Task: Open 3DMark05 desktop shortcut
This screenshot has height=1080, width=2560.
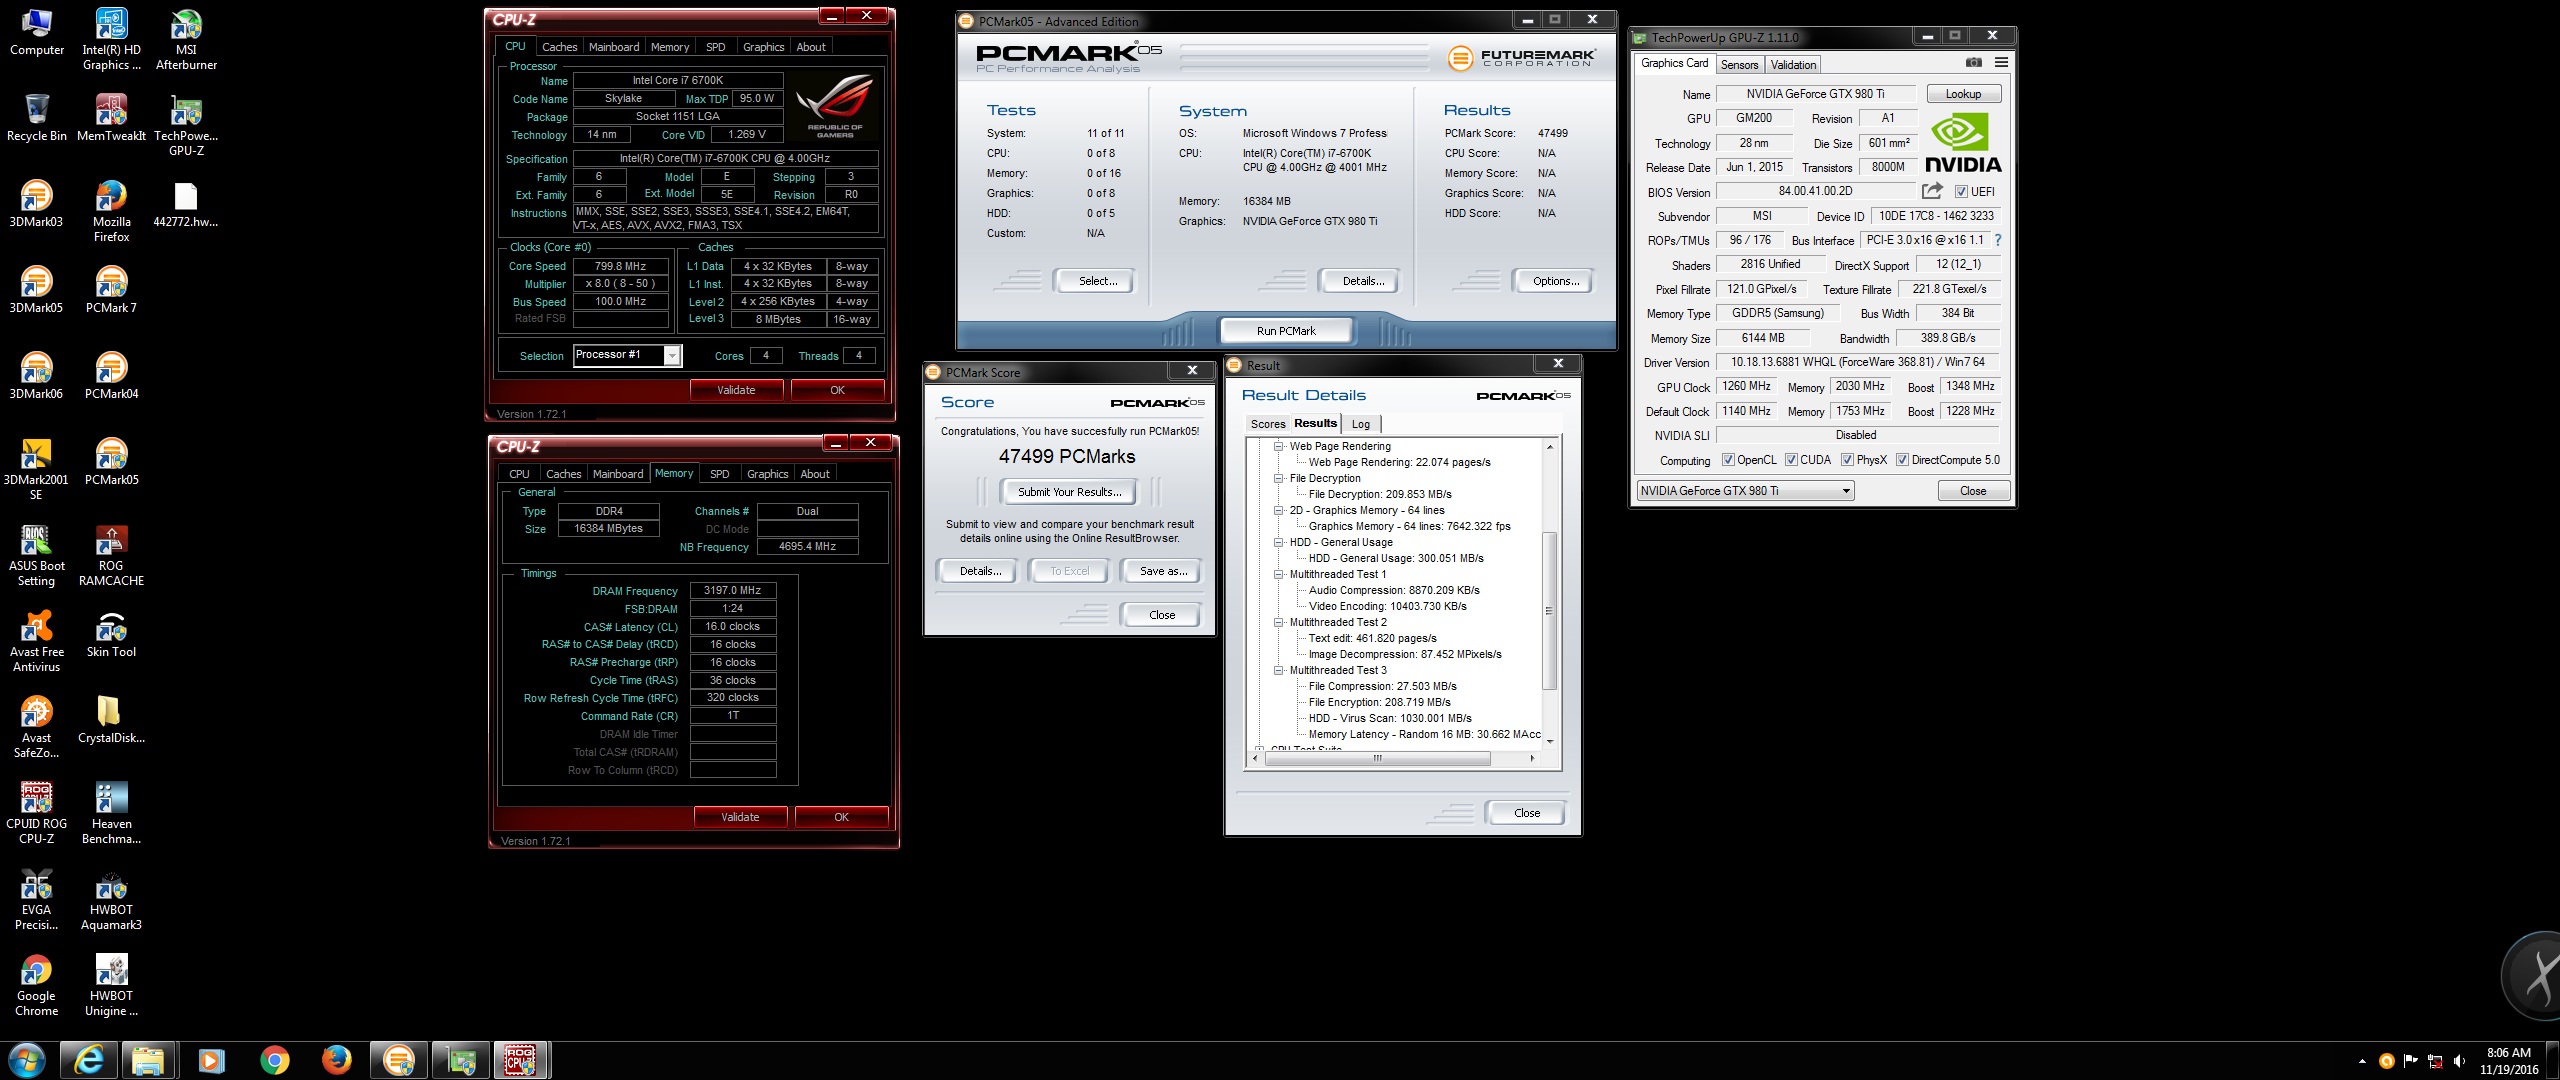Action: [x=36, y=290]
